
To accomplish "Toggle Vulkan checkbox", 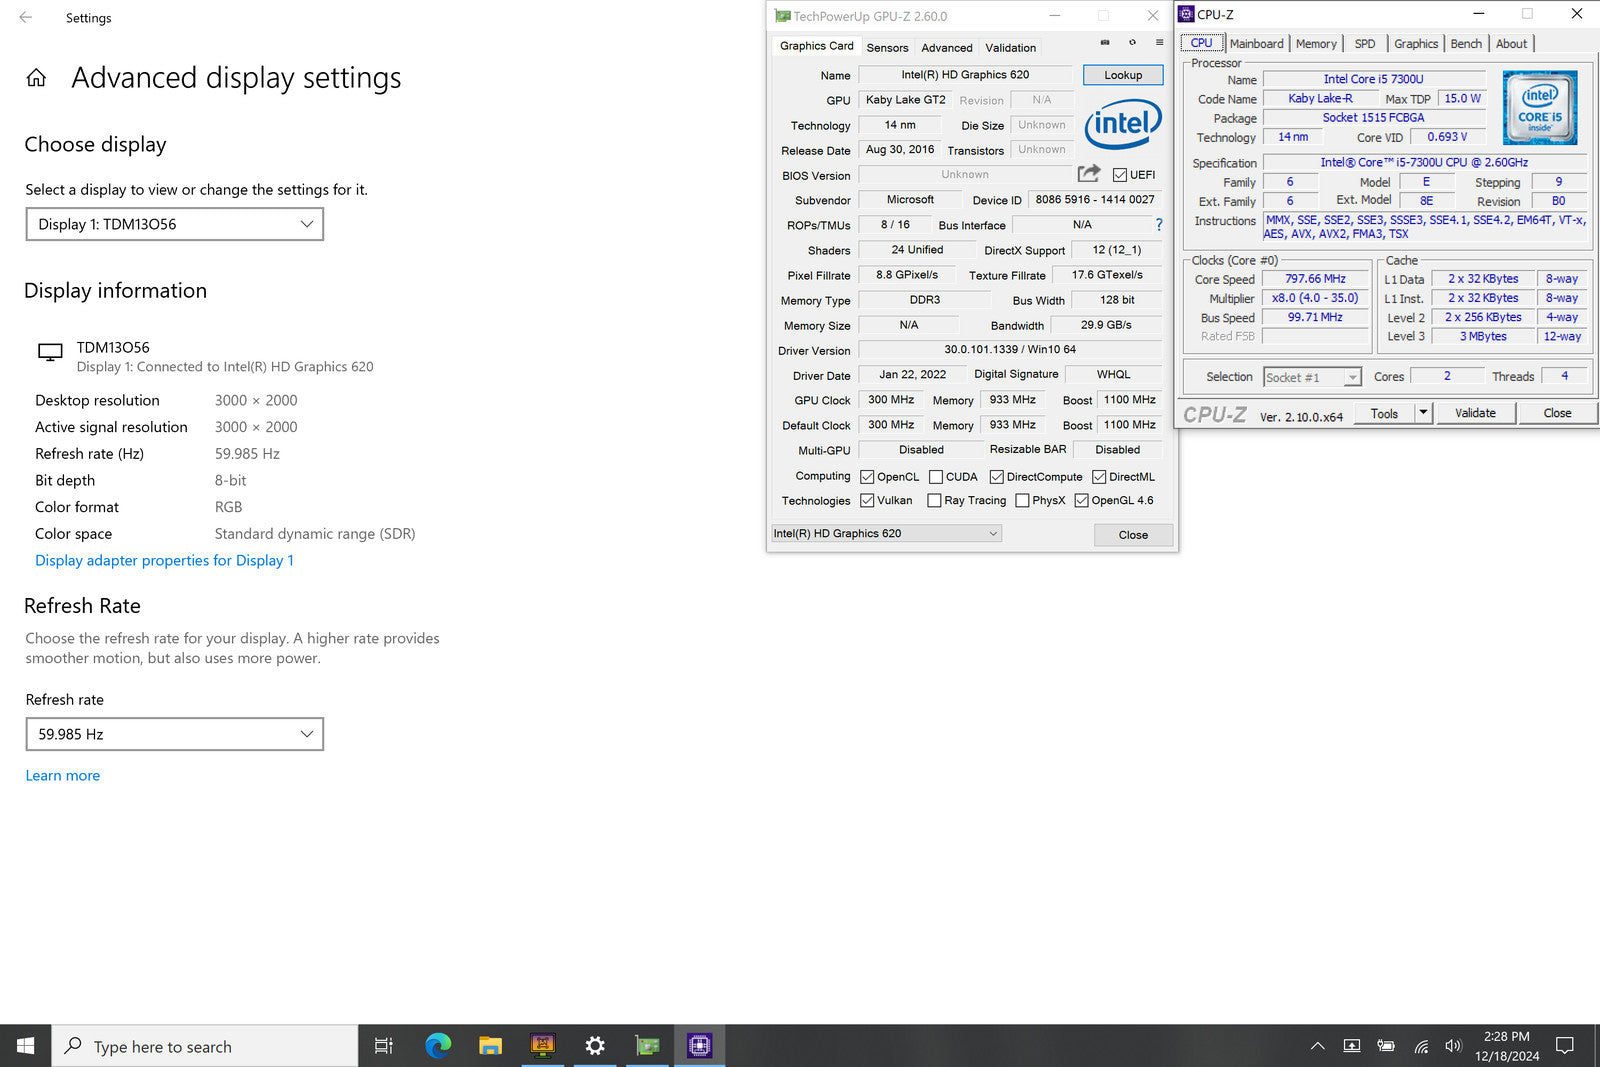I will tap(867, 500).
